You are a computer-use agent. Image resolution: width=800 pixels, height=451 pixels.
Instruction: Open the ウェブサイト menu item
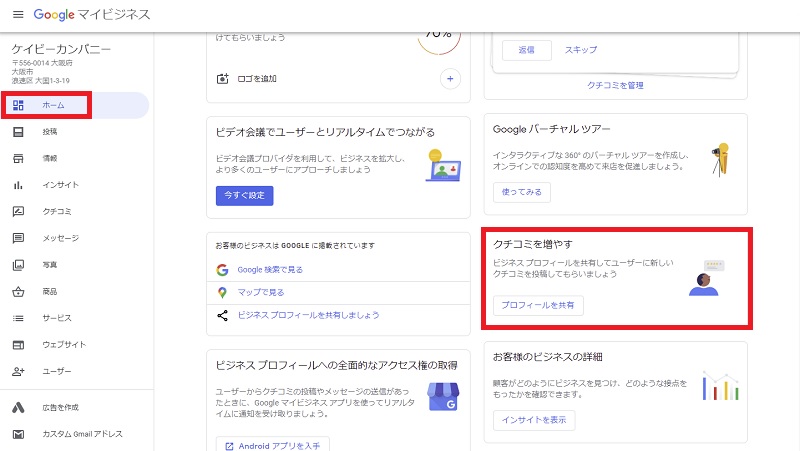point(75,345)
